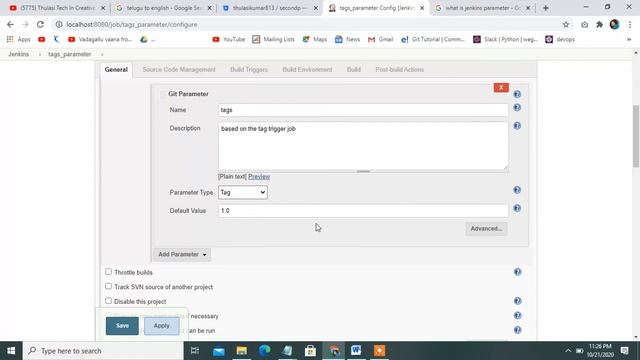This screenshot has height=360, width=640.
Task: Open notification center on taskbar
Action: pos(624,351)
